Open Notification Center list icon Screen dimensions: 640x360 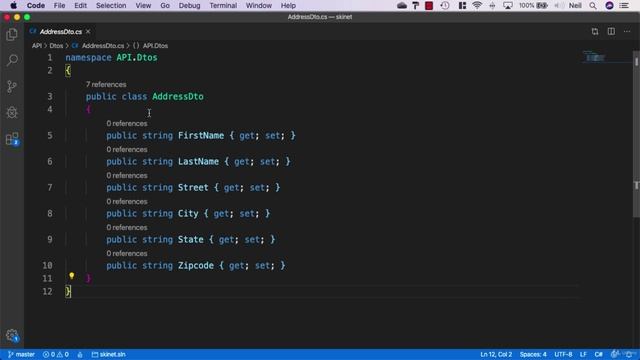pos(624,5)
